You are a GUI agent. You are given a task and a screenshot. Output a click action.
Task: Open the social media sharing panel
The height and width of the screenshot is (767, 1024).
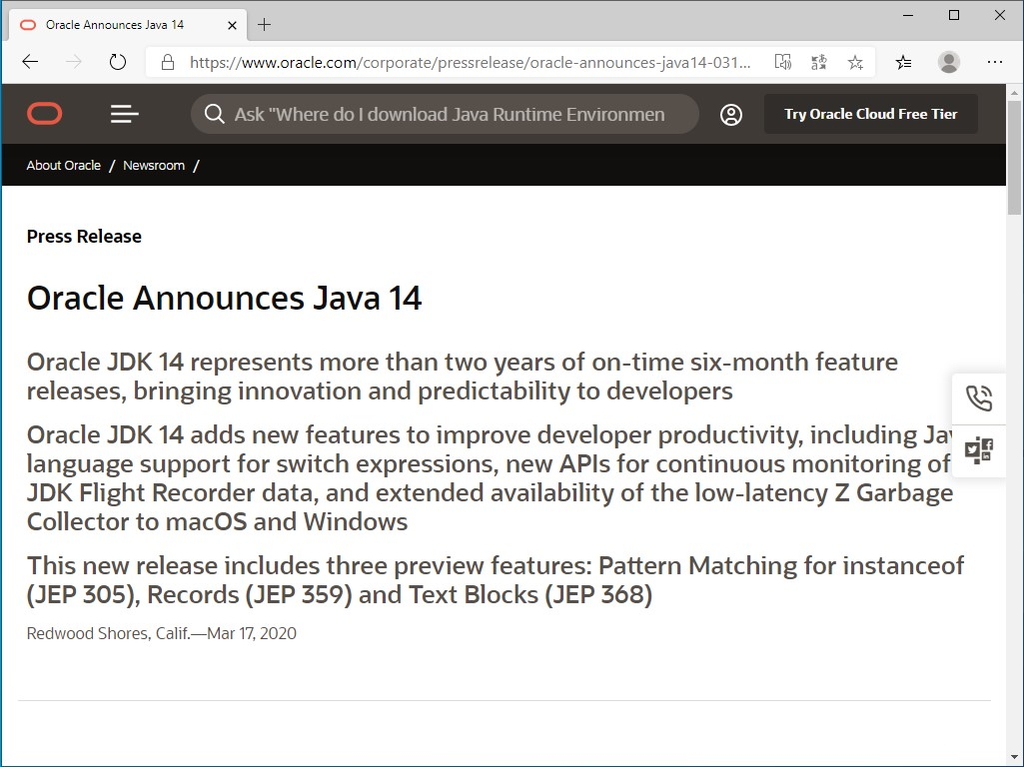[x=979, y=449]
